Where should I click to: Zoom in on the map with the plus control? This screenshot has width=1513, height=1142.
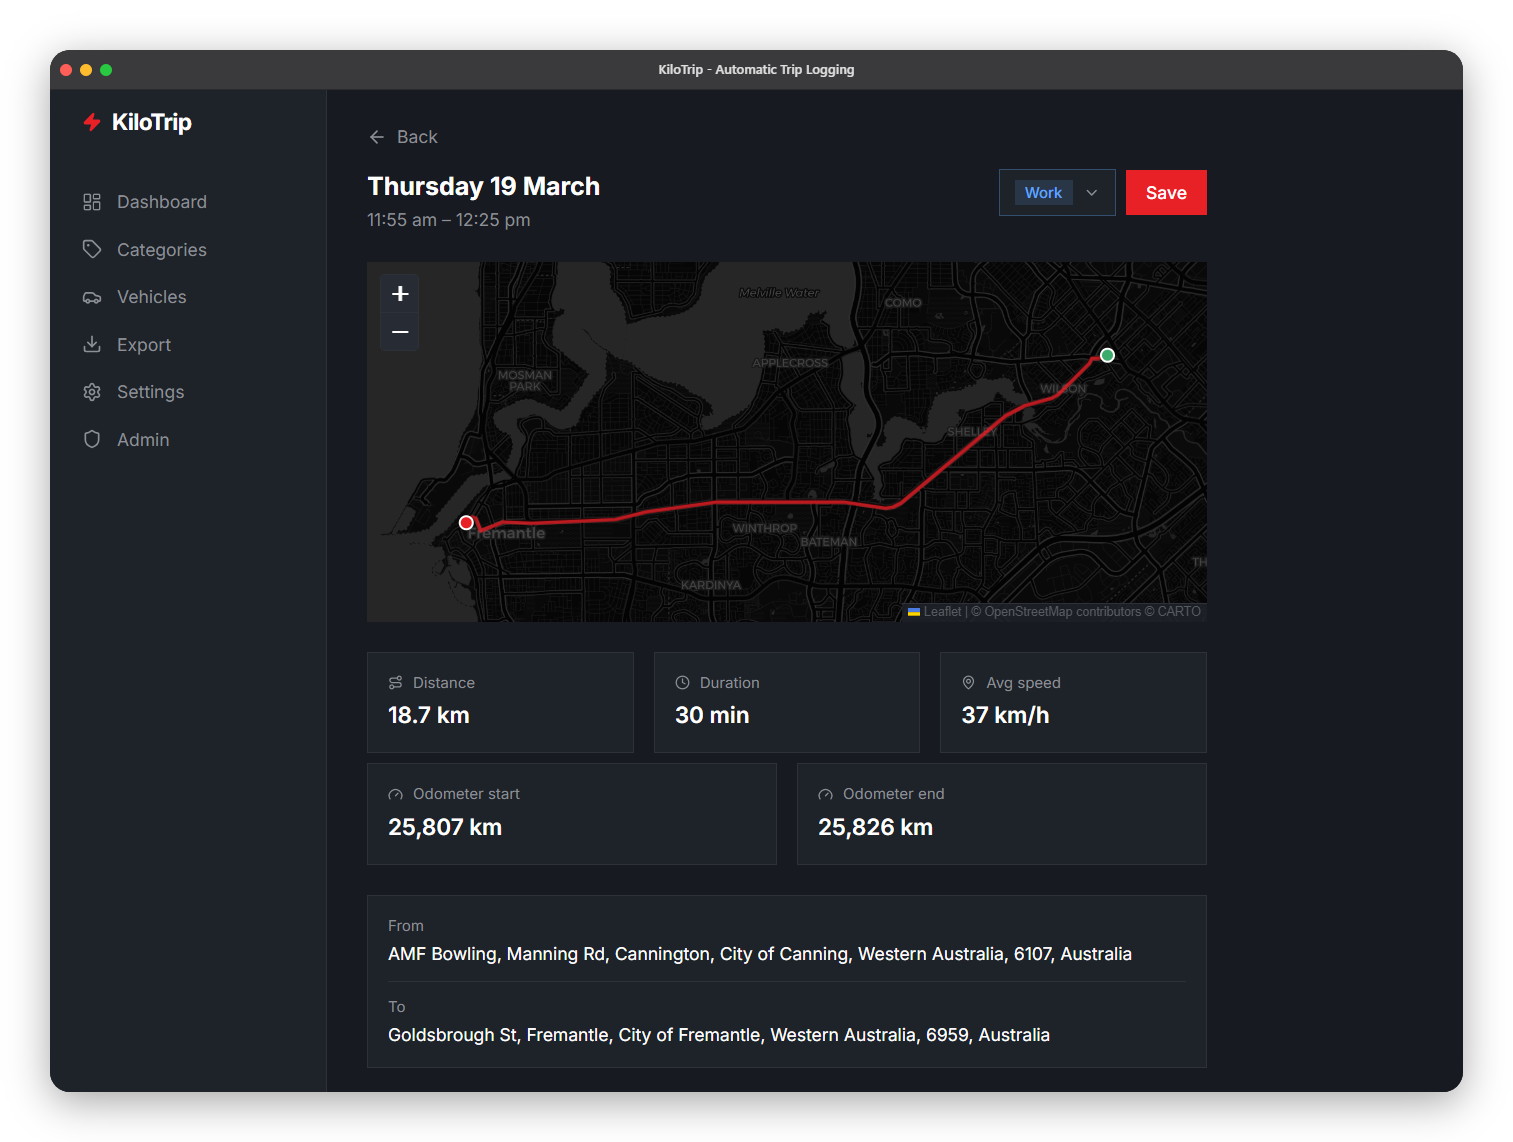pos(399,294)
